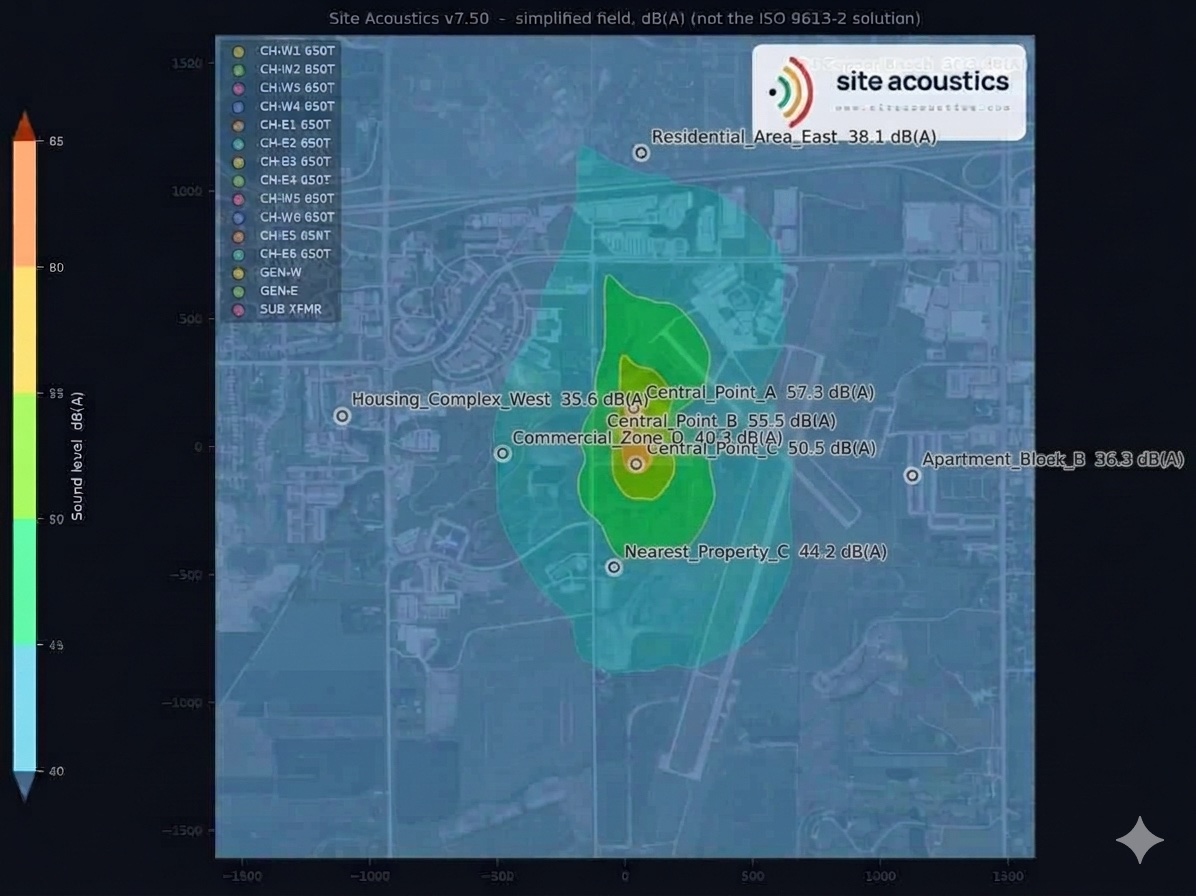Click the yellow CH-W1 650T legend marker
Viewport: 1196px width, 896px height.
click(x=239, y=52)
